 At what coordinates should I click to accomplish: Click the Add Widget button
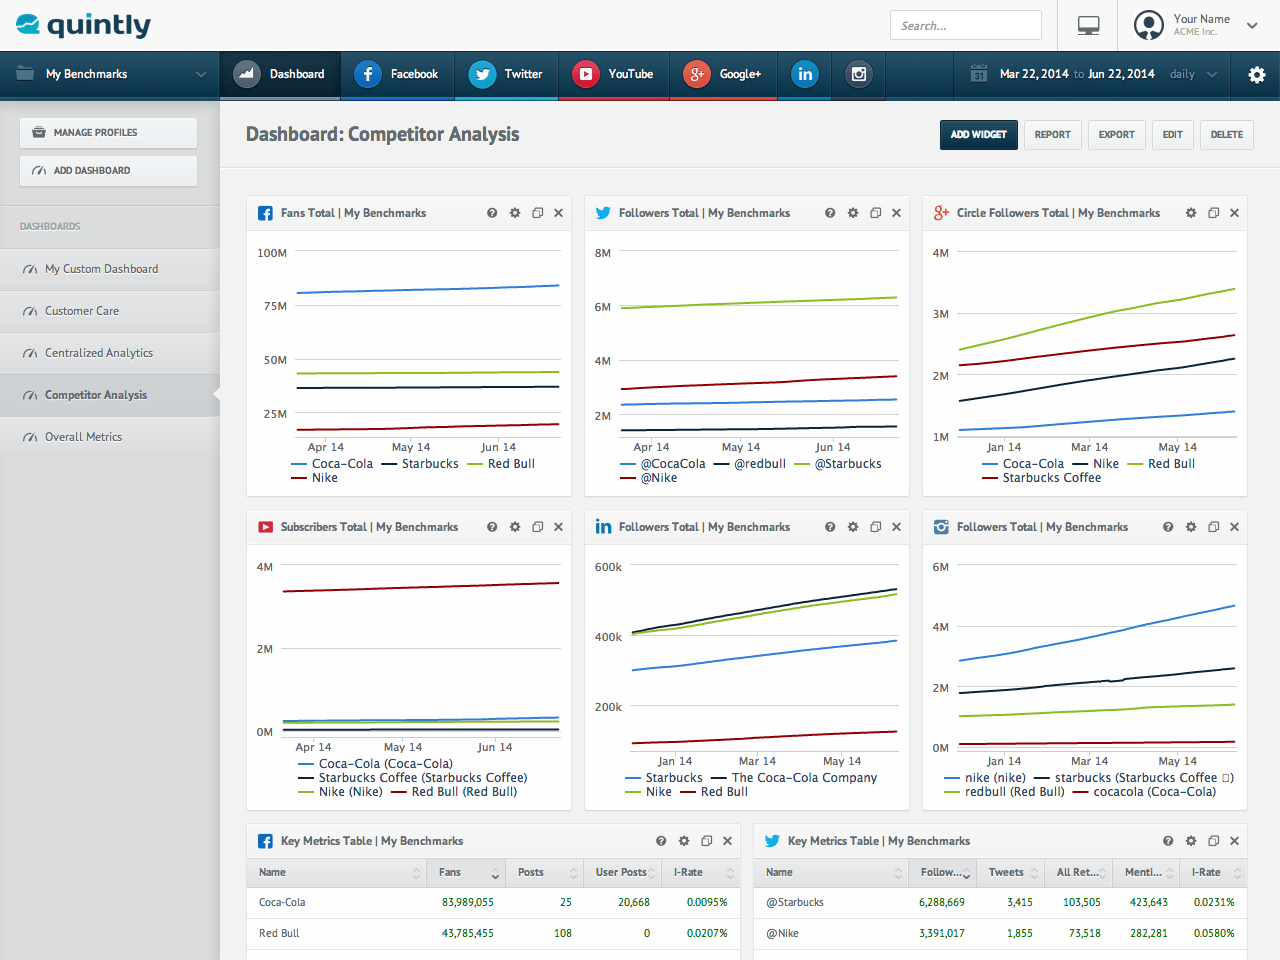pos(979,135)
